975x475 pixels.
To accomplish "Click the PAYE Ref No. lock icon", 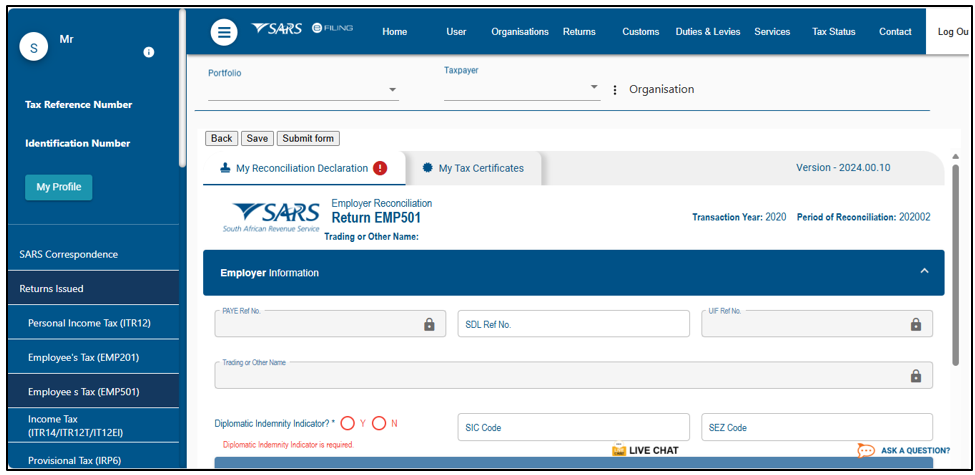I will [429, 325].
